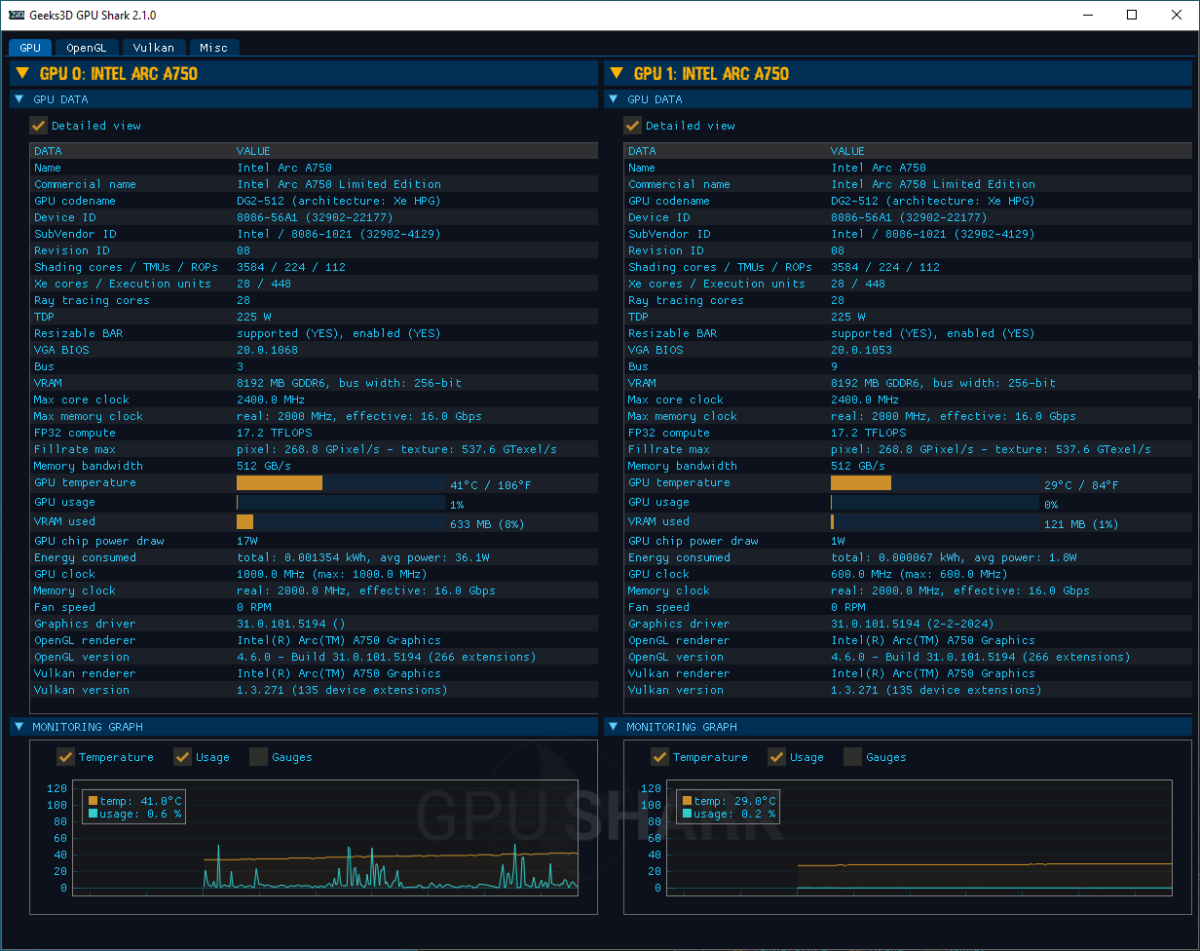Click orange temp legend swatch in GPU 0 graph
The width and height of the screenshot is (1200, 951).
pos(93,801)
